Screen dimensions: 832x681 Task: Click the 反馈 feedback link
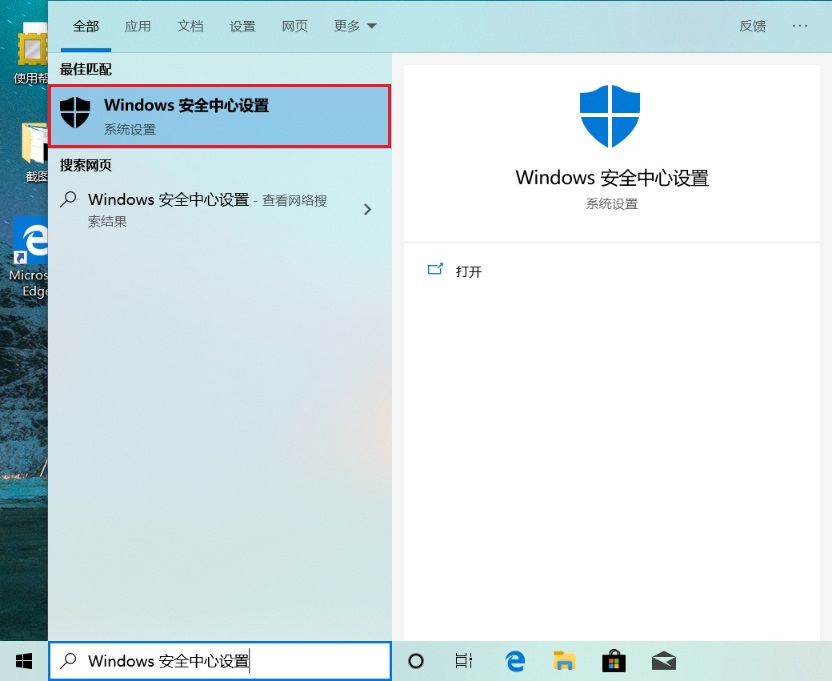[x=752, y=26]
